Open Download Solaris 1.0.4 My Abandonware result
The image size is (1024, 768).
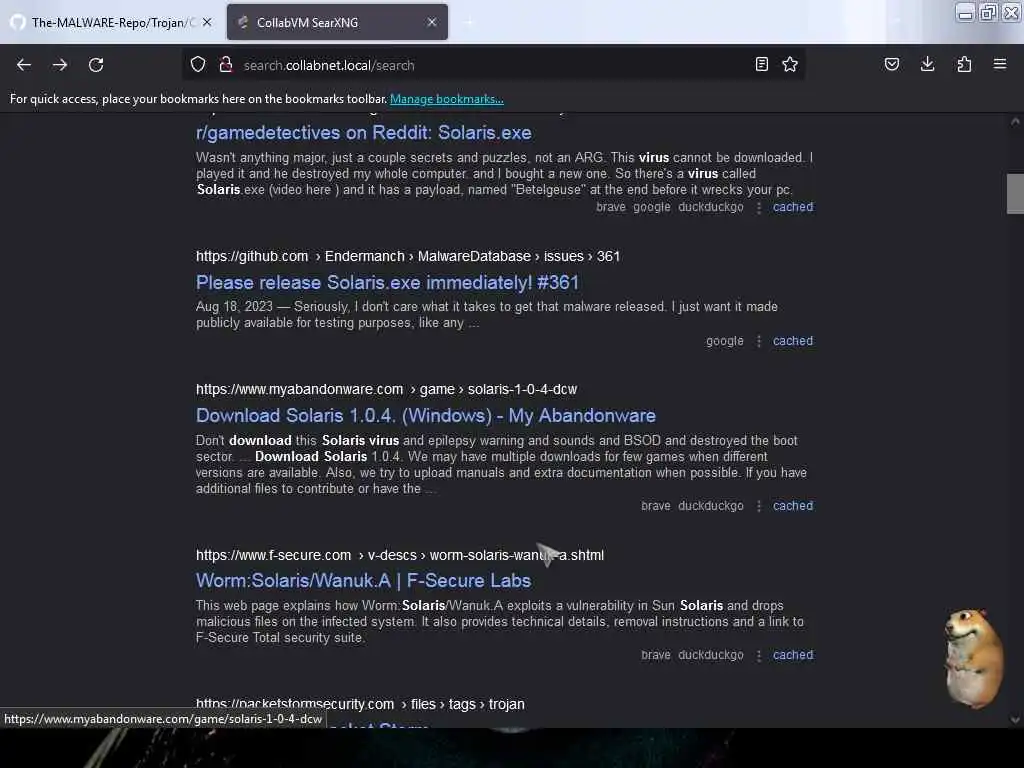[426, 416]
